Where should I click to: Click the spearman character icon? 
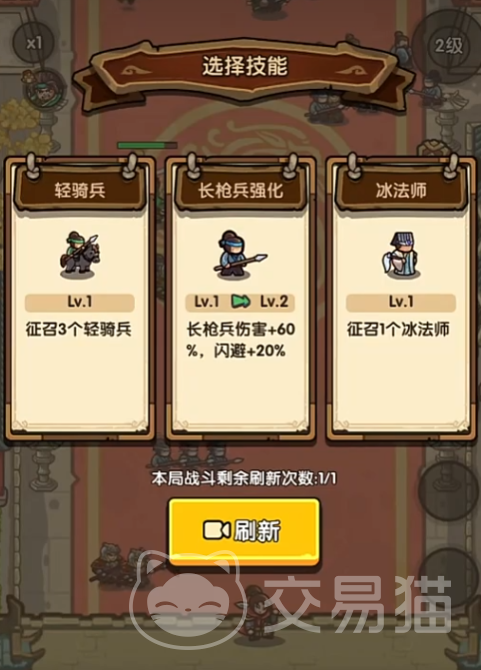pyautogui.click(x=240, y=256)
